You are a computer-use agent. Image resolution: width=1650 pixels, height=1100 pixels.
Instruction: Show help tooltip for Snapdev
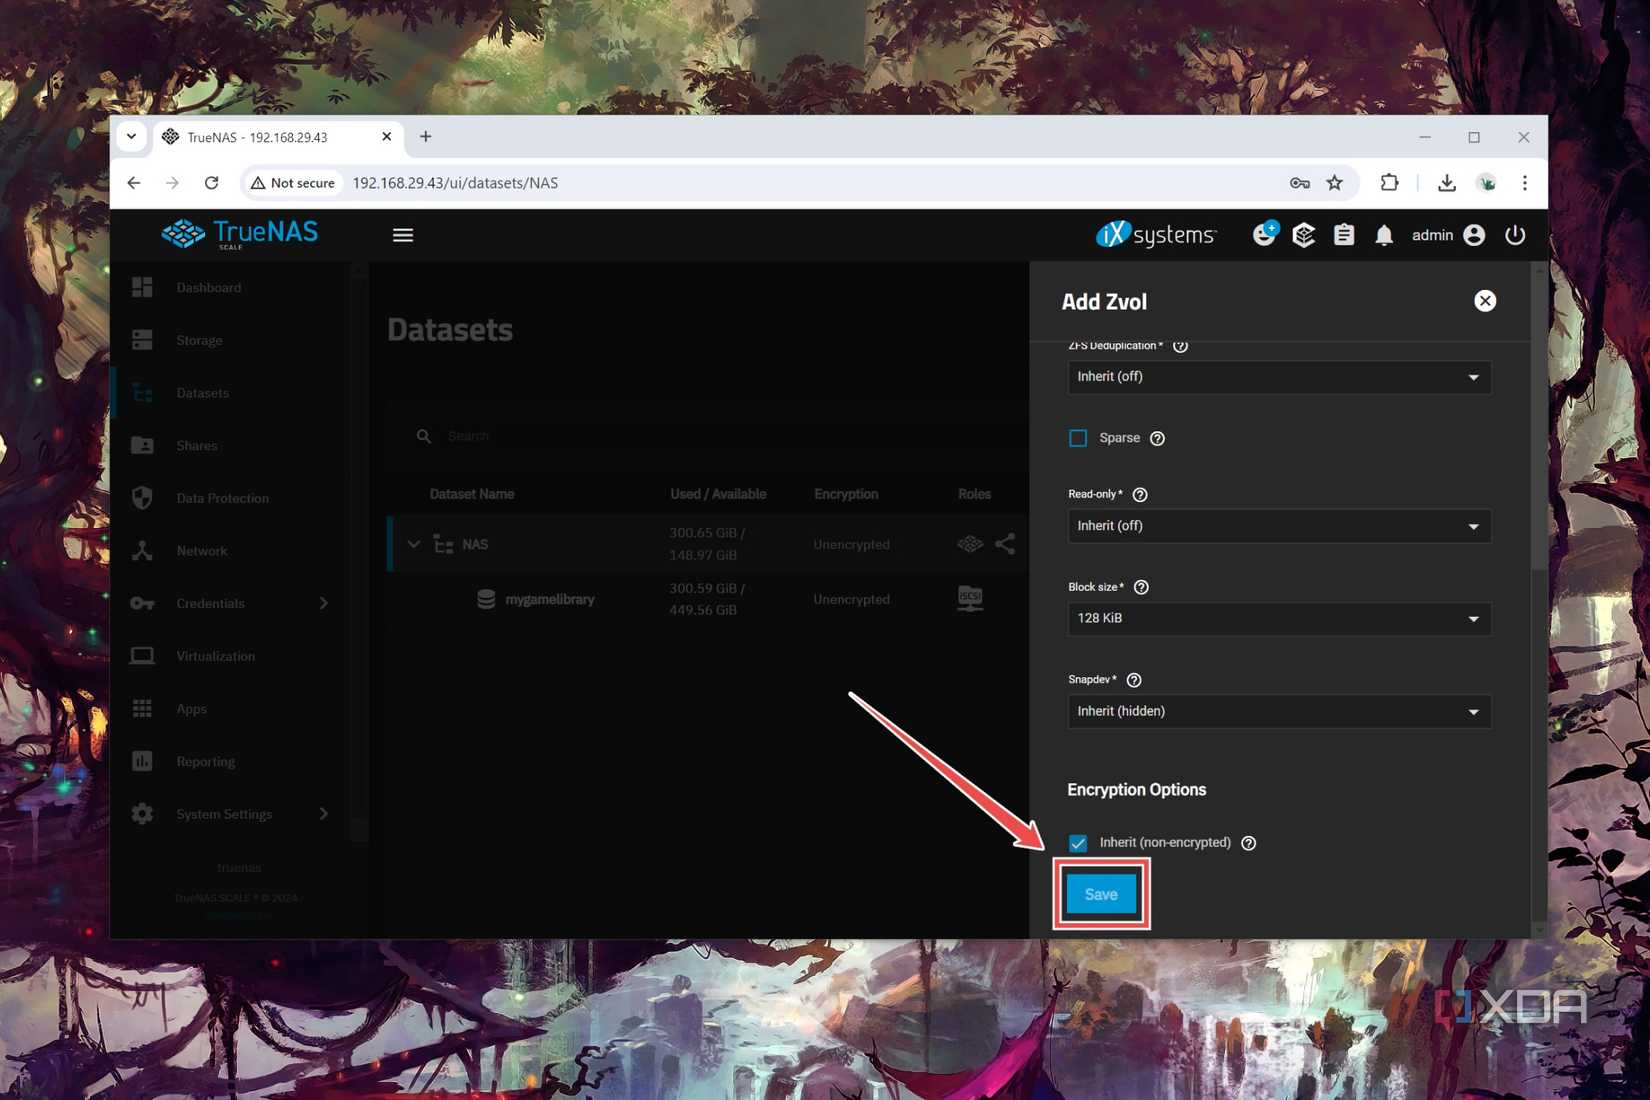coord(1134,680)
